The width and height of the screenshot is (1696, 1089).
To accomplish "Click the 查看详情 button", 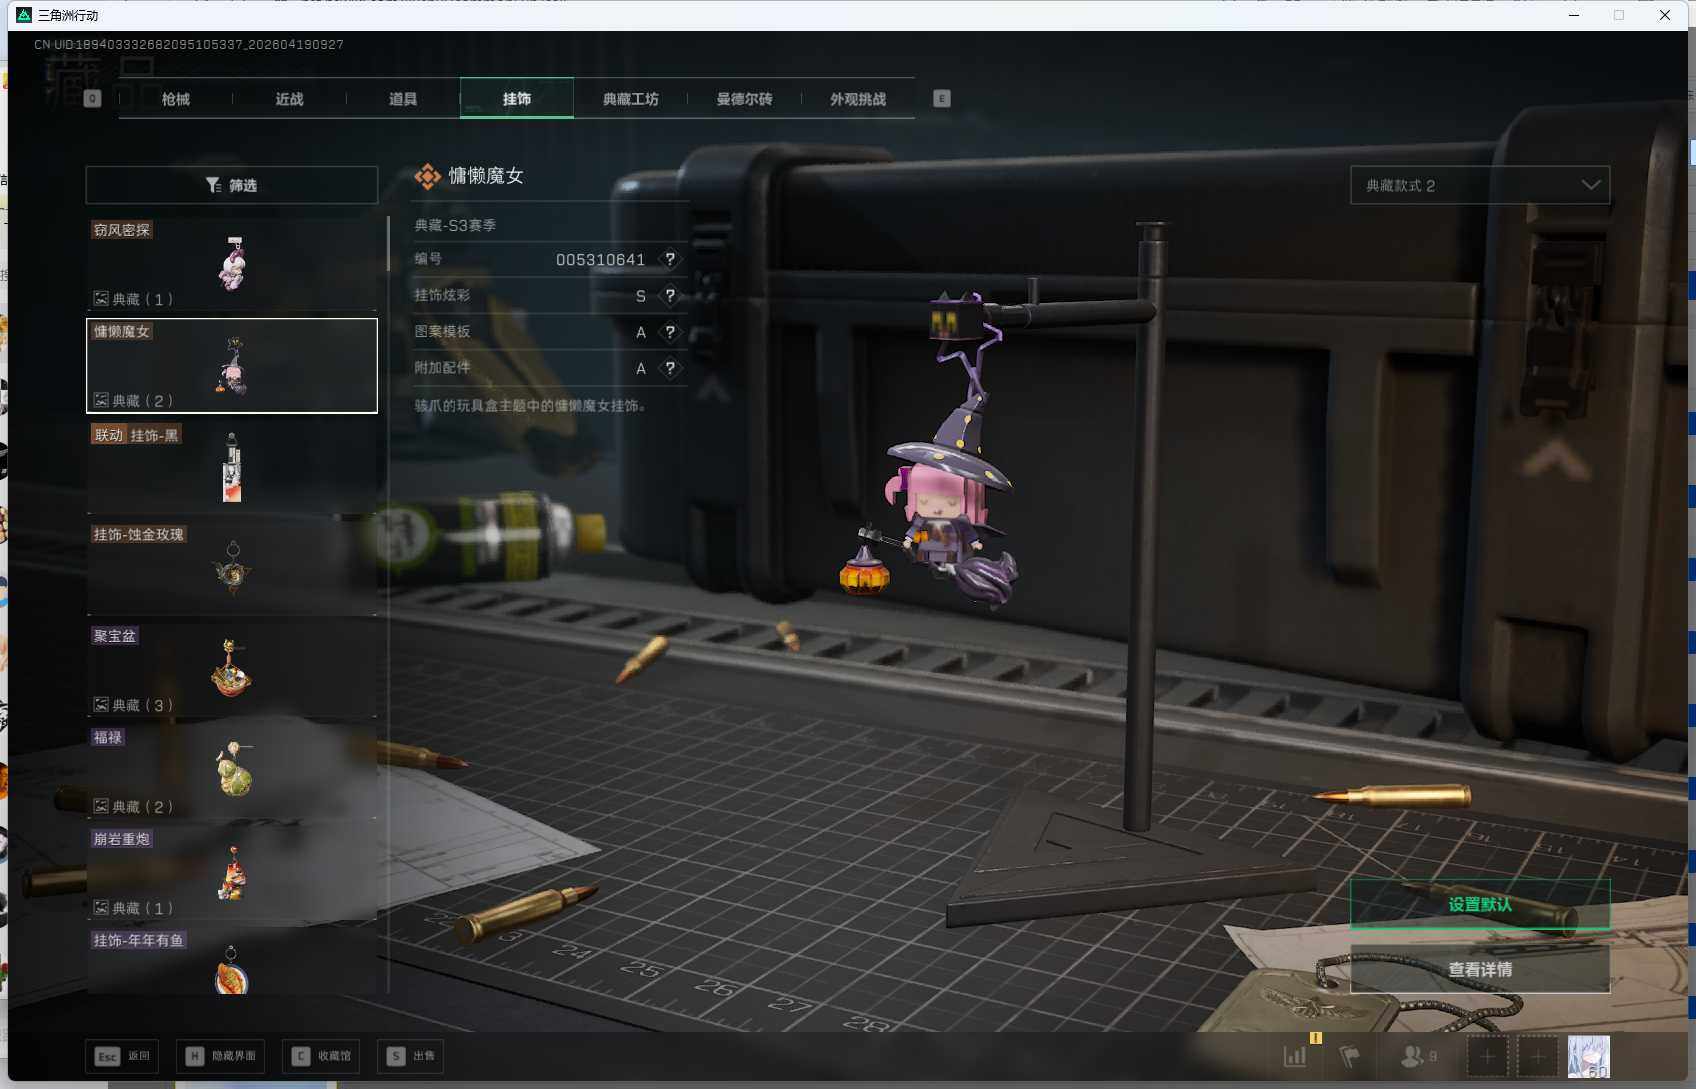I will 1479,969.
